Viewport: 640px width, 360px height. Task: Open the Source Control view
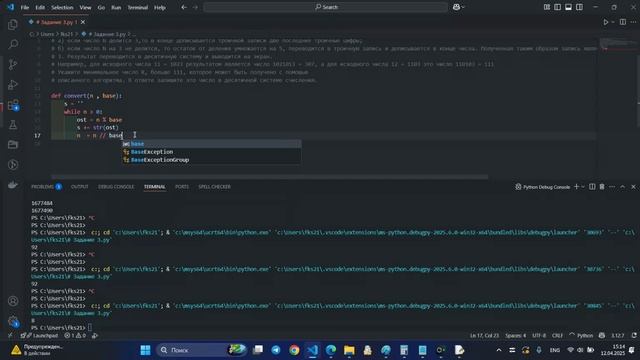(13, 64)
